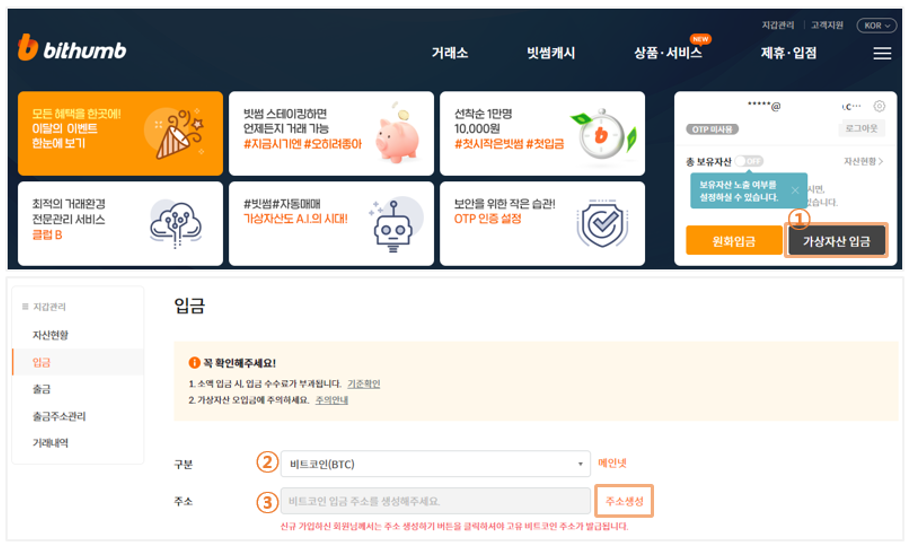
Task: Open the 상품·서비스 menu
Action: tap(668, 53)
